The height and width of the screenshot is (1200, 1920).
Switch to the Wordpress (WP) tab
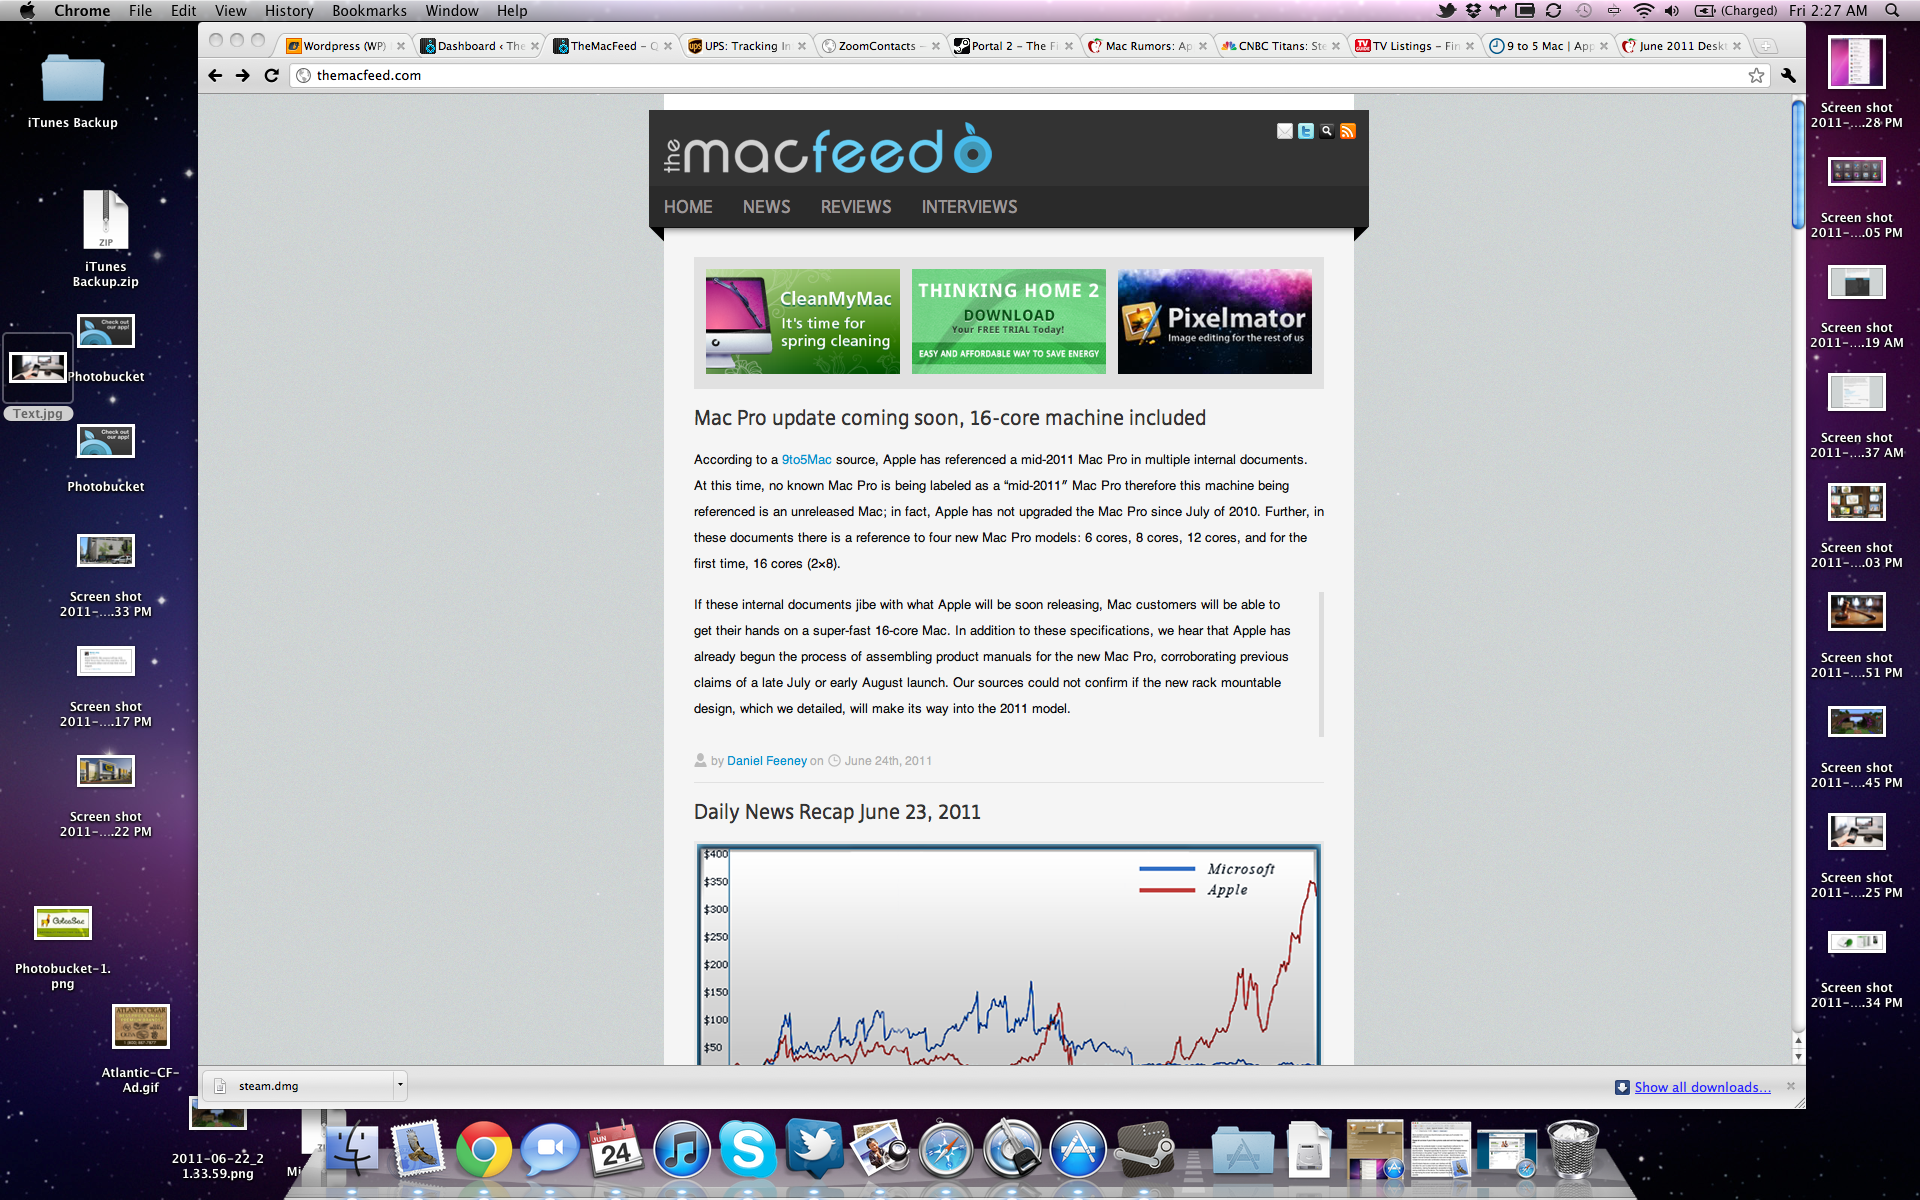343,46
